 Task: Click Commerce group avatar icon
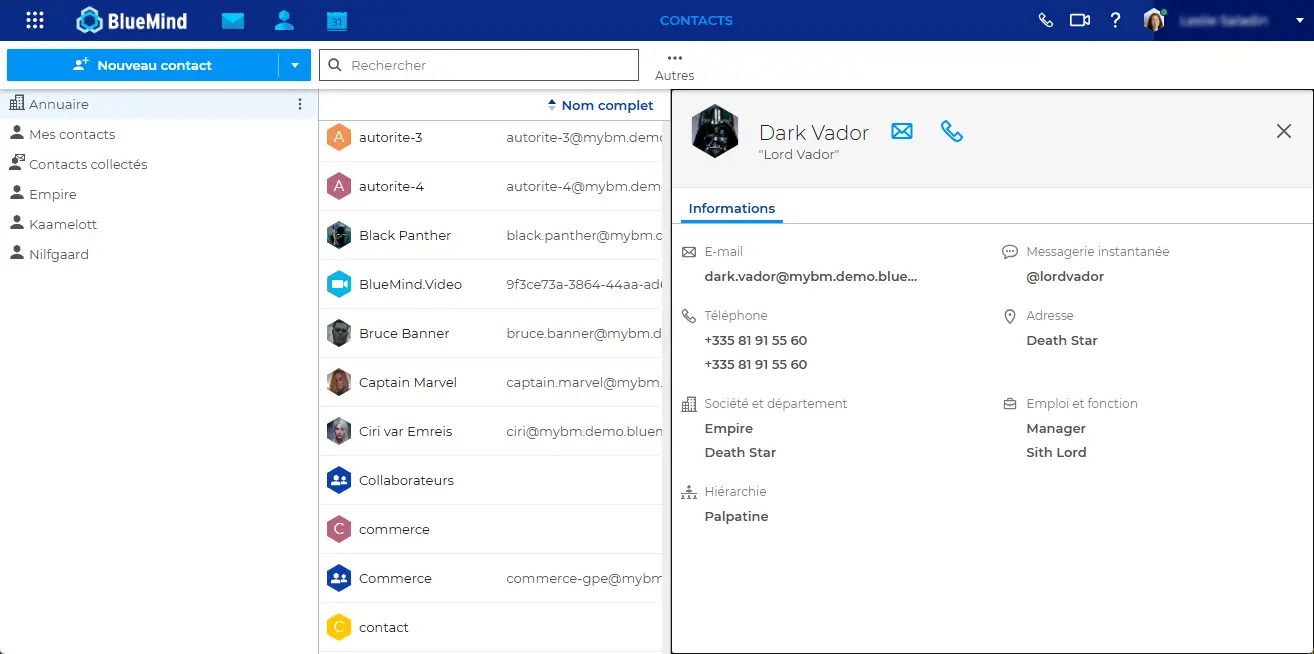tap(339, 578)
